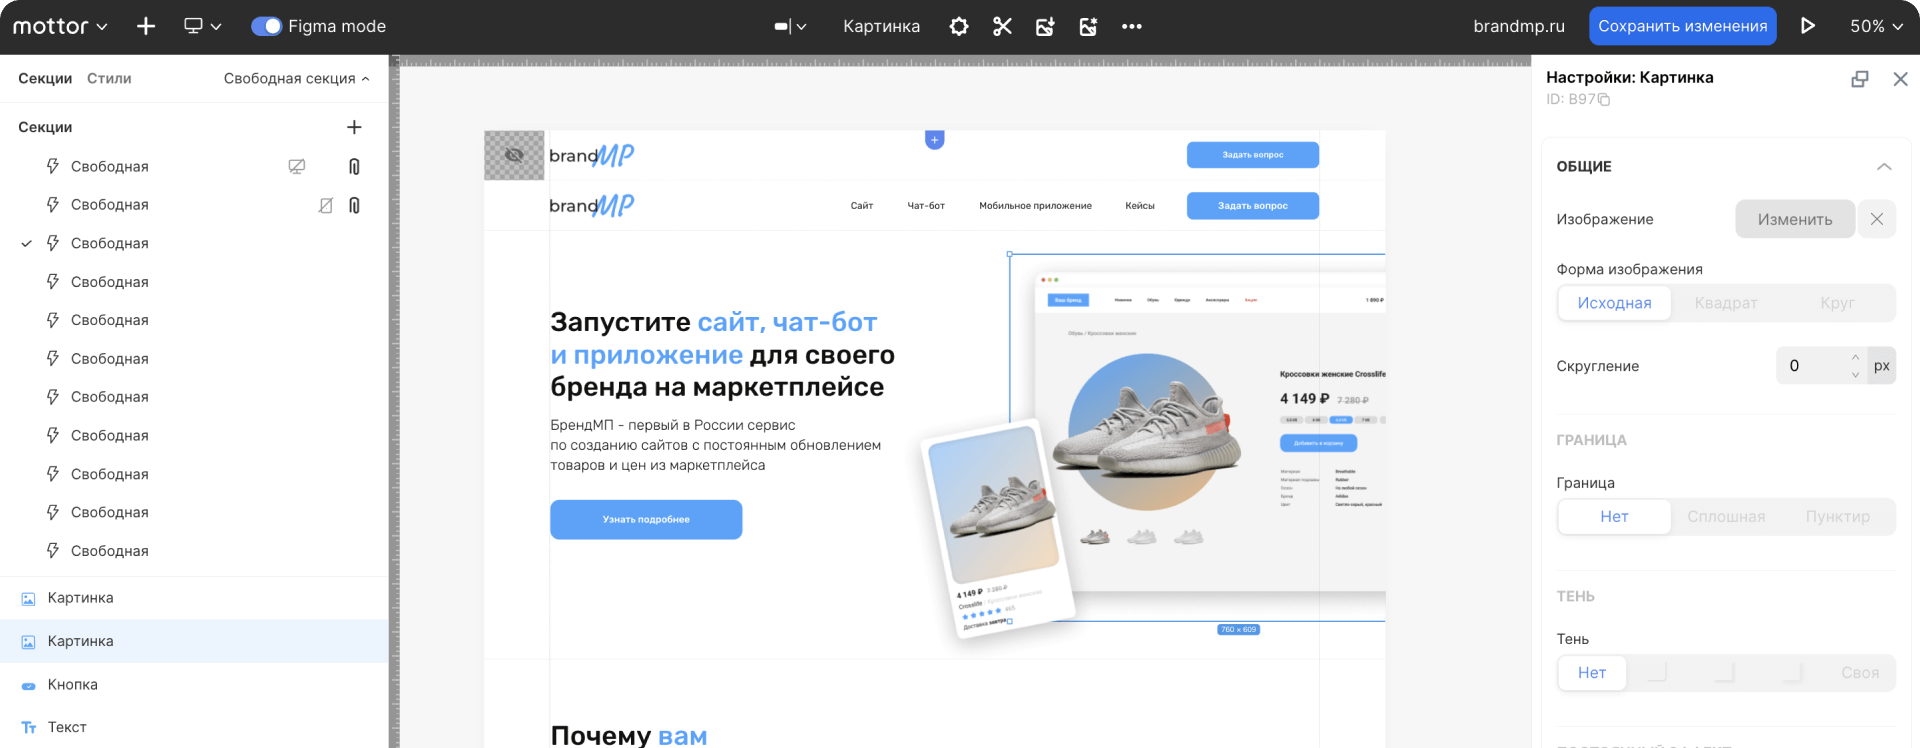Switch to the Секции tab

pos(45,79)
